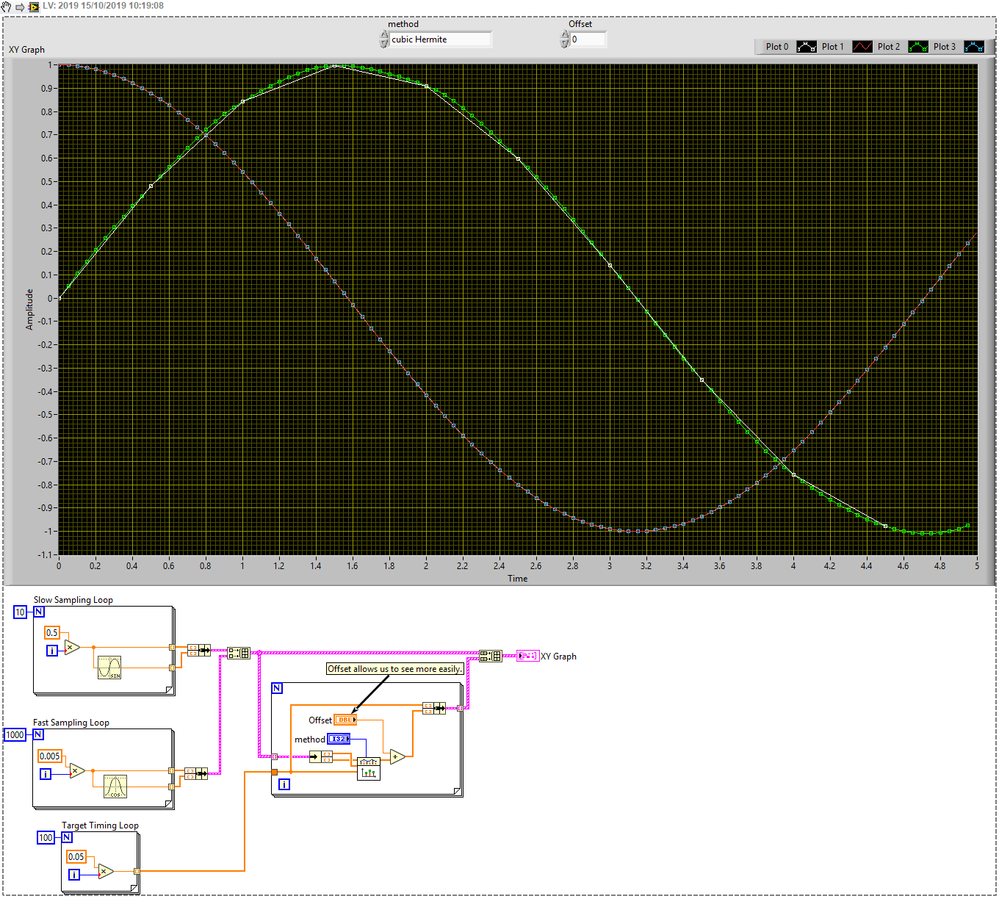
Task: Select the Bundle node inside the interpolation loop
Action: point(434,708)
